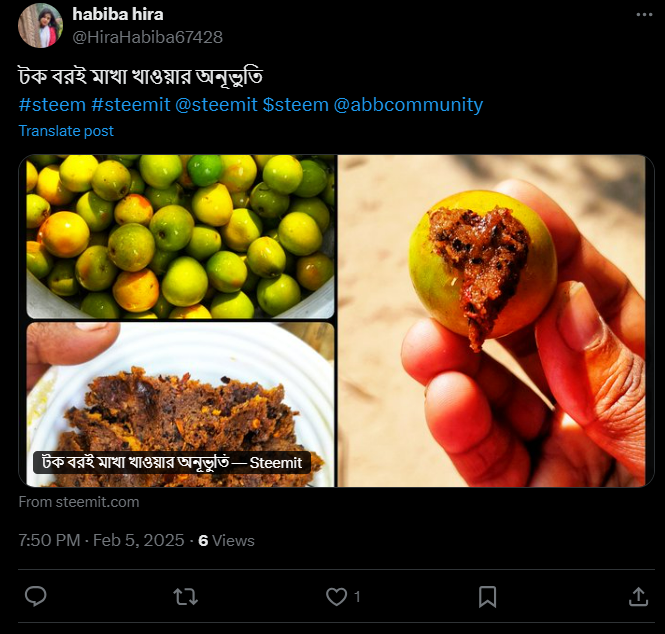Screen dimensions: 665x634
Task: Repost this tweet using retweet icon
Action: pos(185,596)
